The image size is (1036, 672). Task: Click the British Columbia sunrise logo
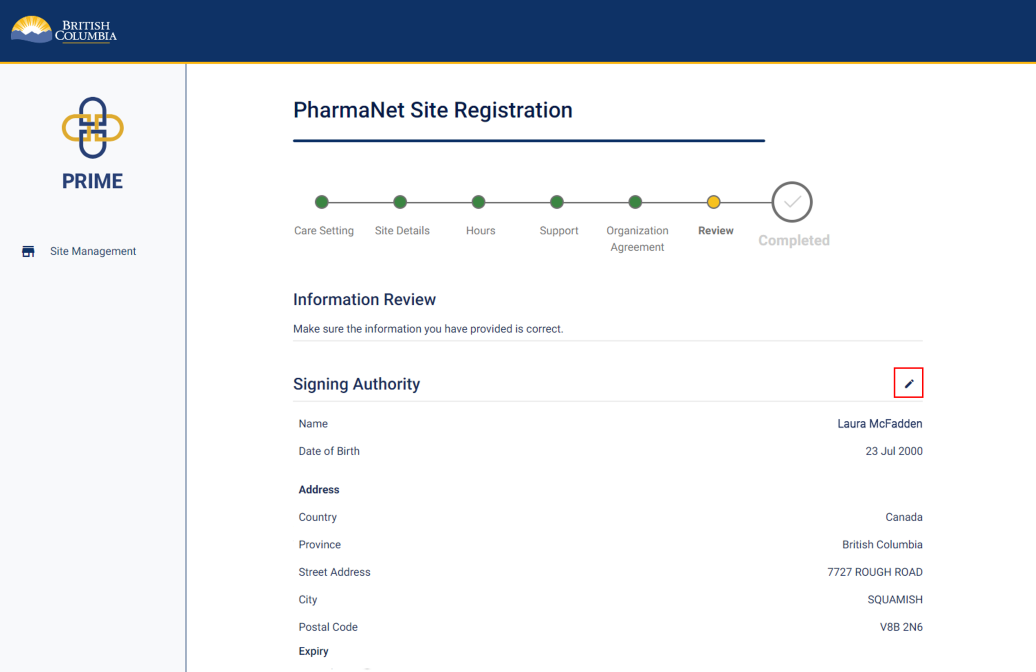click(x=31, y=29)
